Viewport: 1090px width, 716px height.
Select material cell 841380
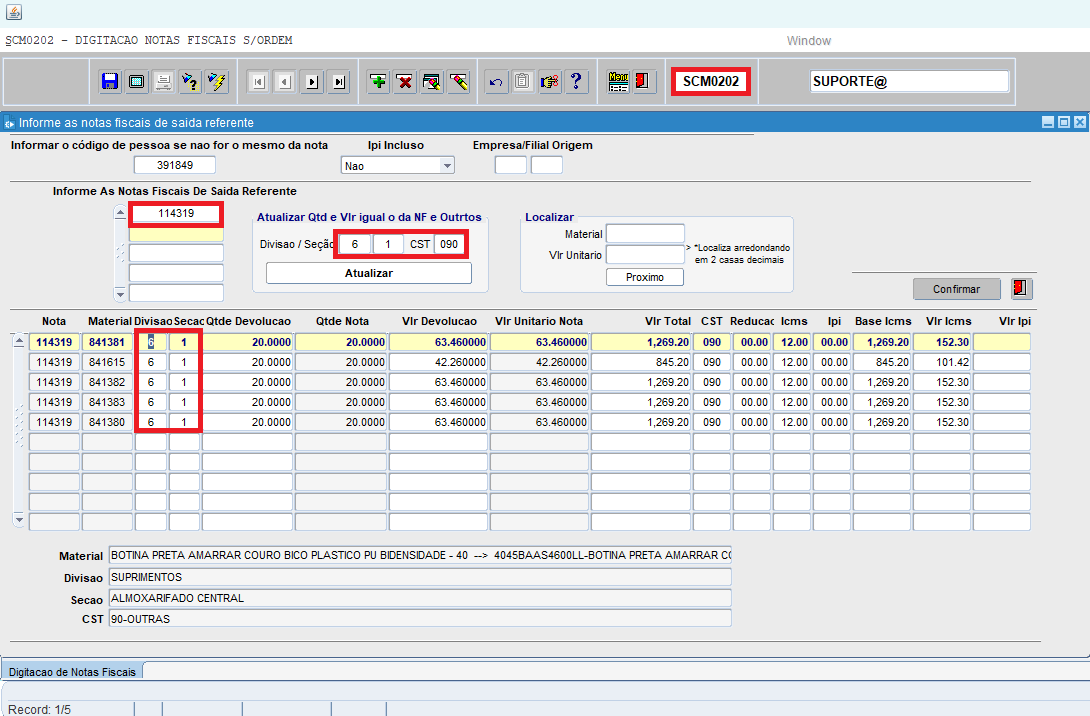pos(107,423)
